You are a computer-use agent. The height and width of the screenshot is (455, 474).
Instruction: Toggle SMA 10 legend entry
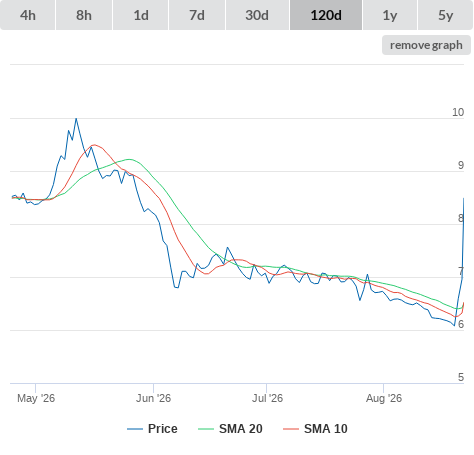[x=326, y=429]
